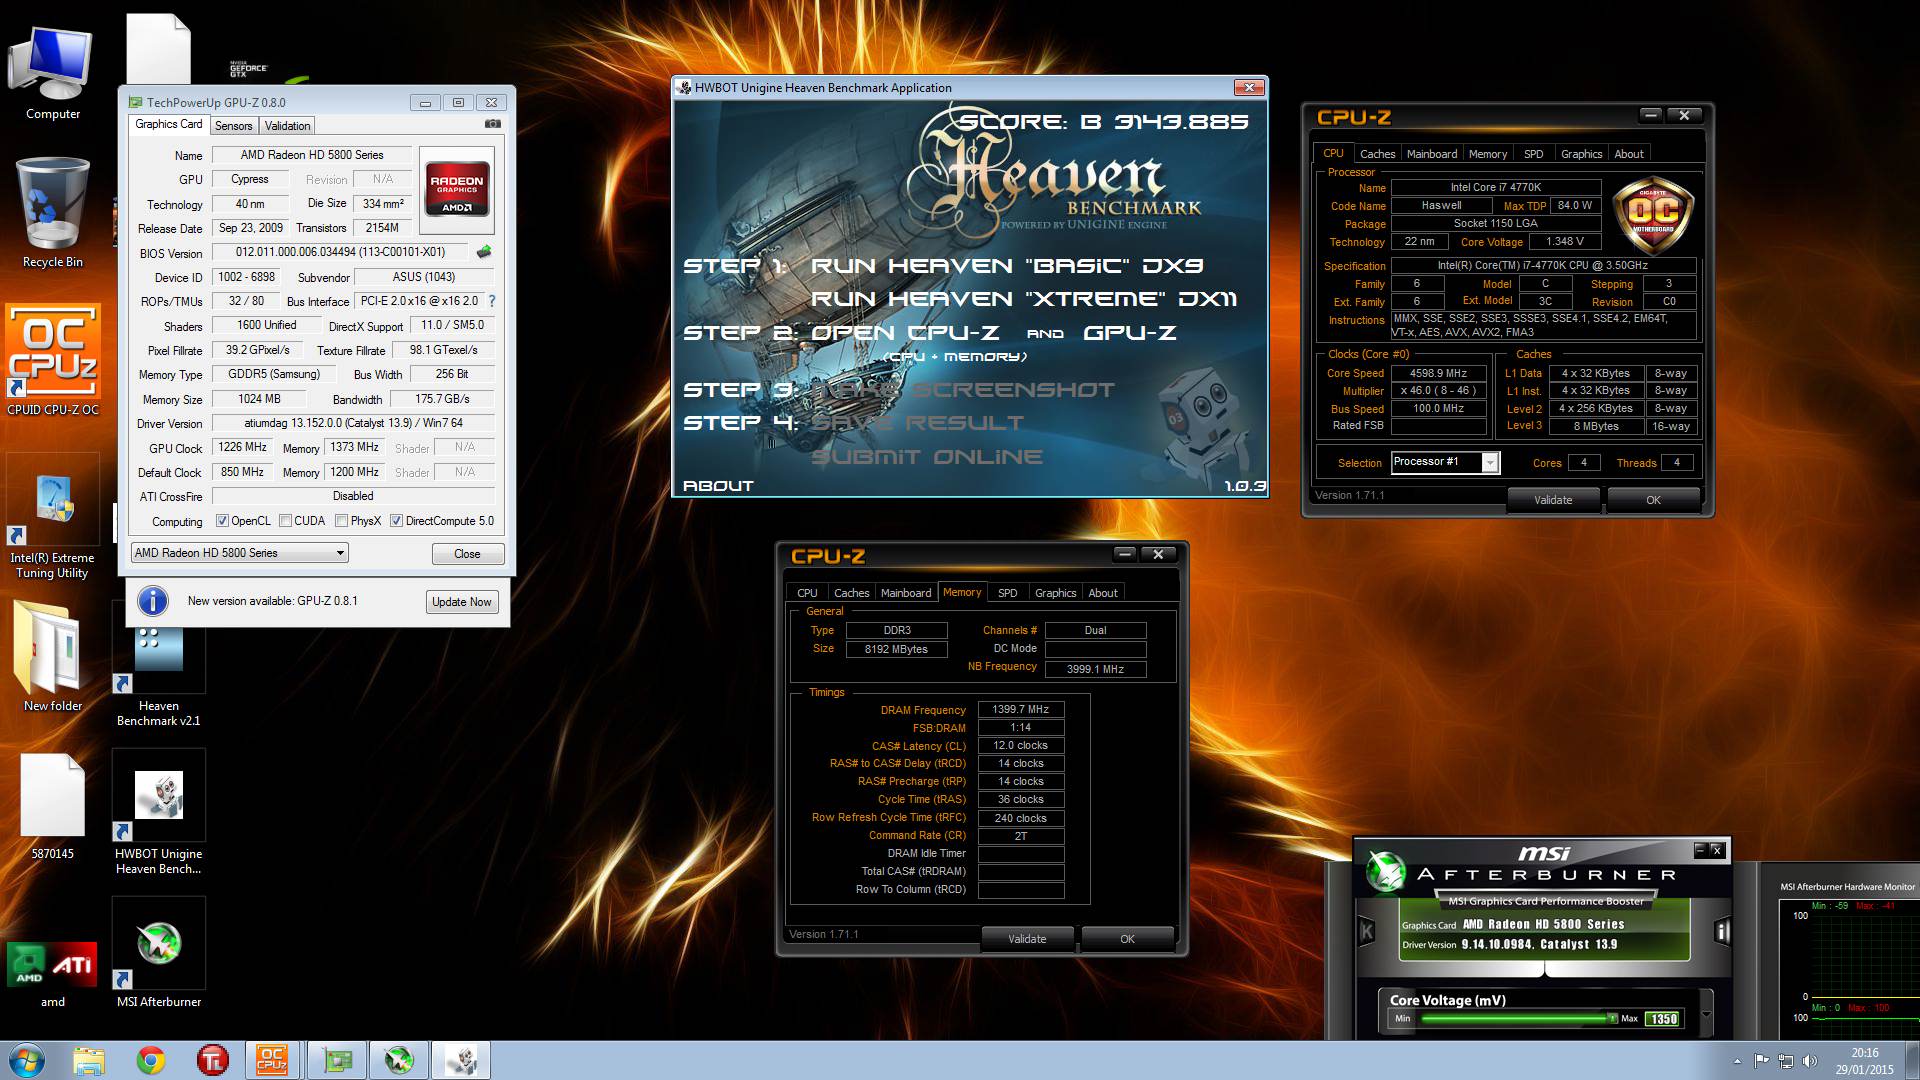Select the Computer desktop icon
The image size is (1920, 1080).
pos(52,73)
